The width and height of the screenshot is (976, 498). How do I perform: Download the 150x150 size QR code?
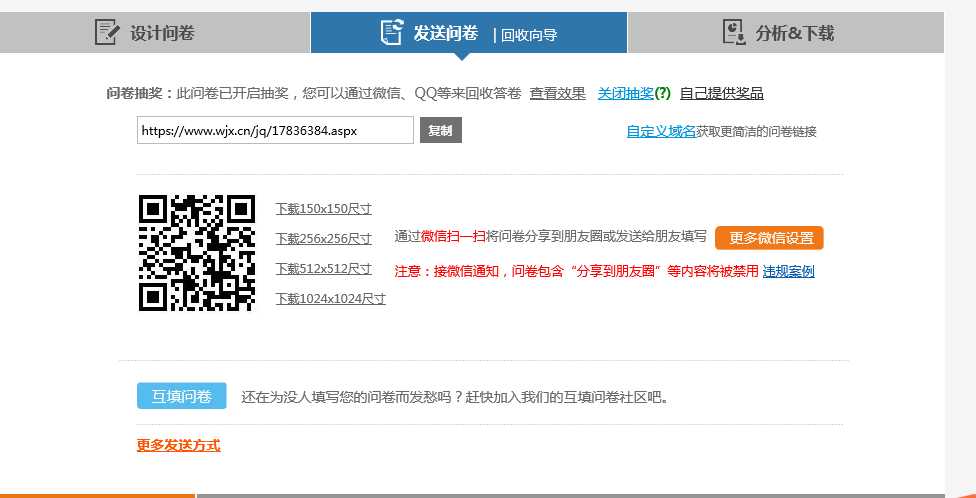324,209
